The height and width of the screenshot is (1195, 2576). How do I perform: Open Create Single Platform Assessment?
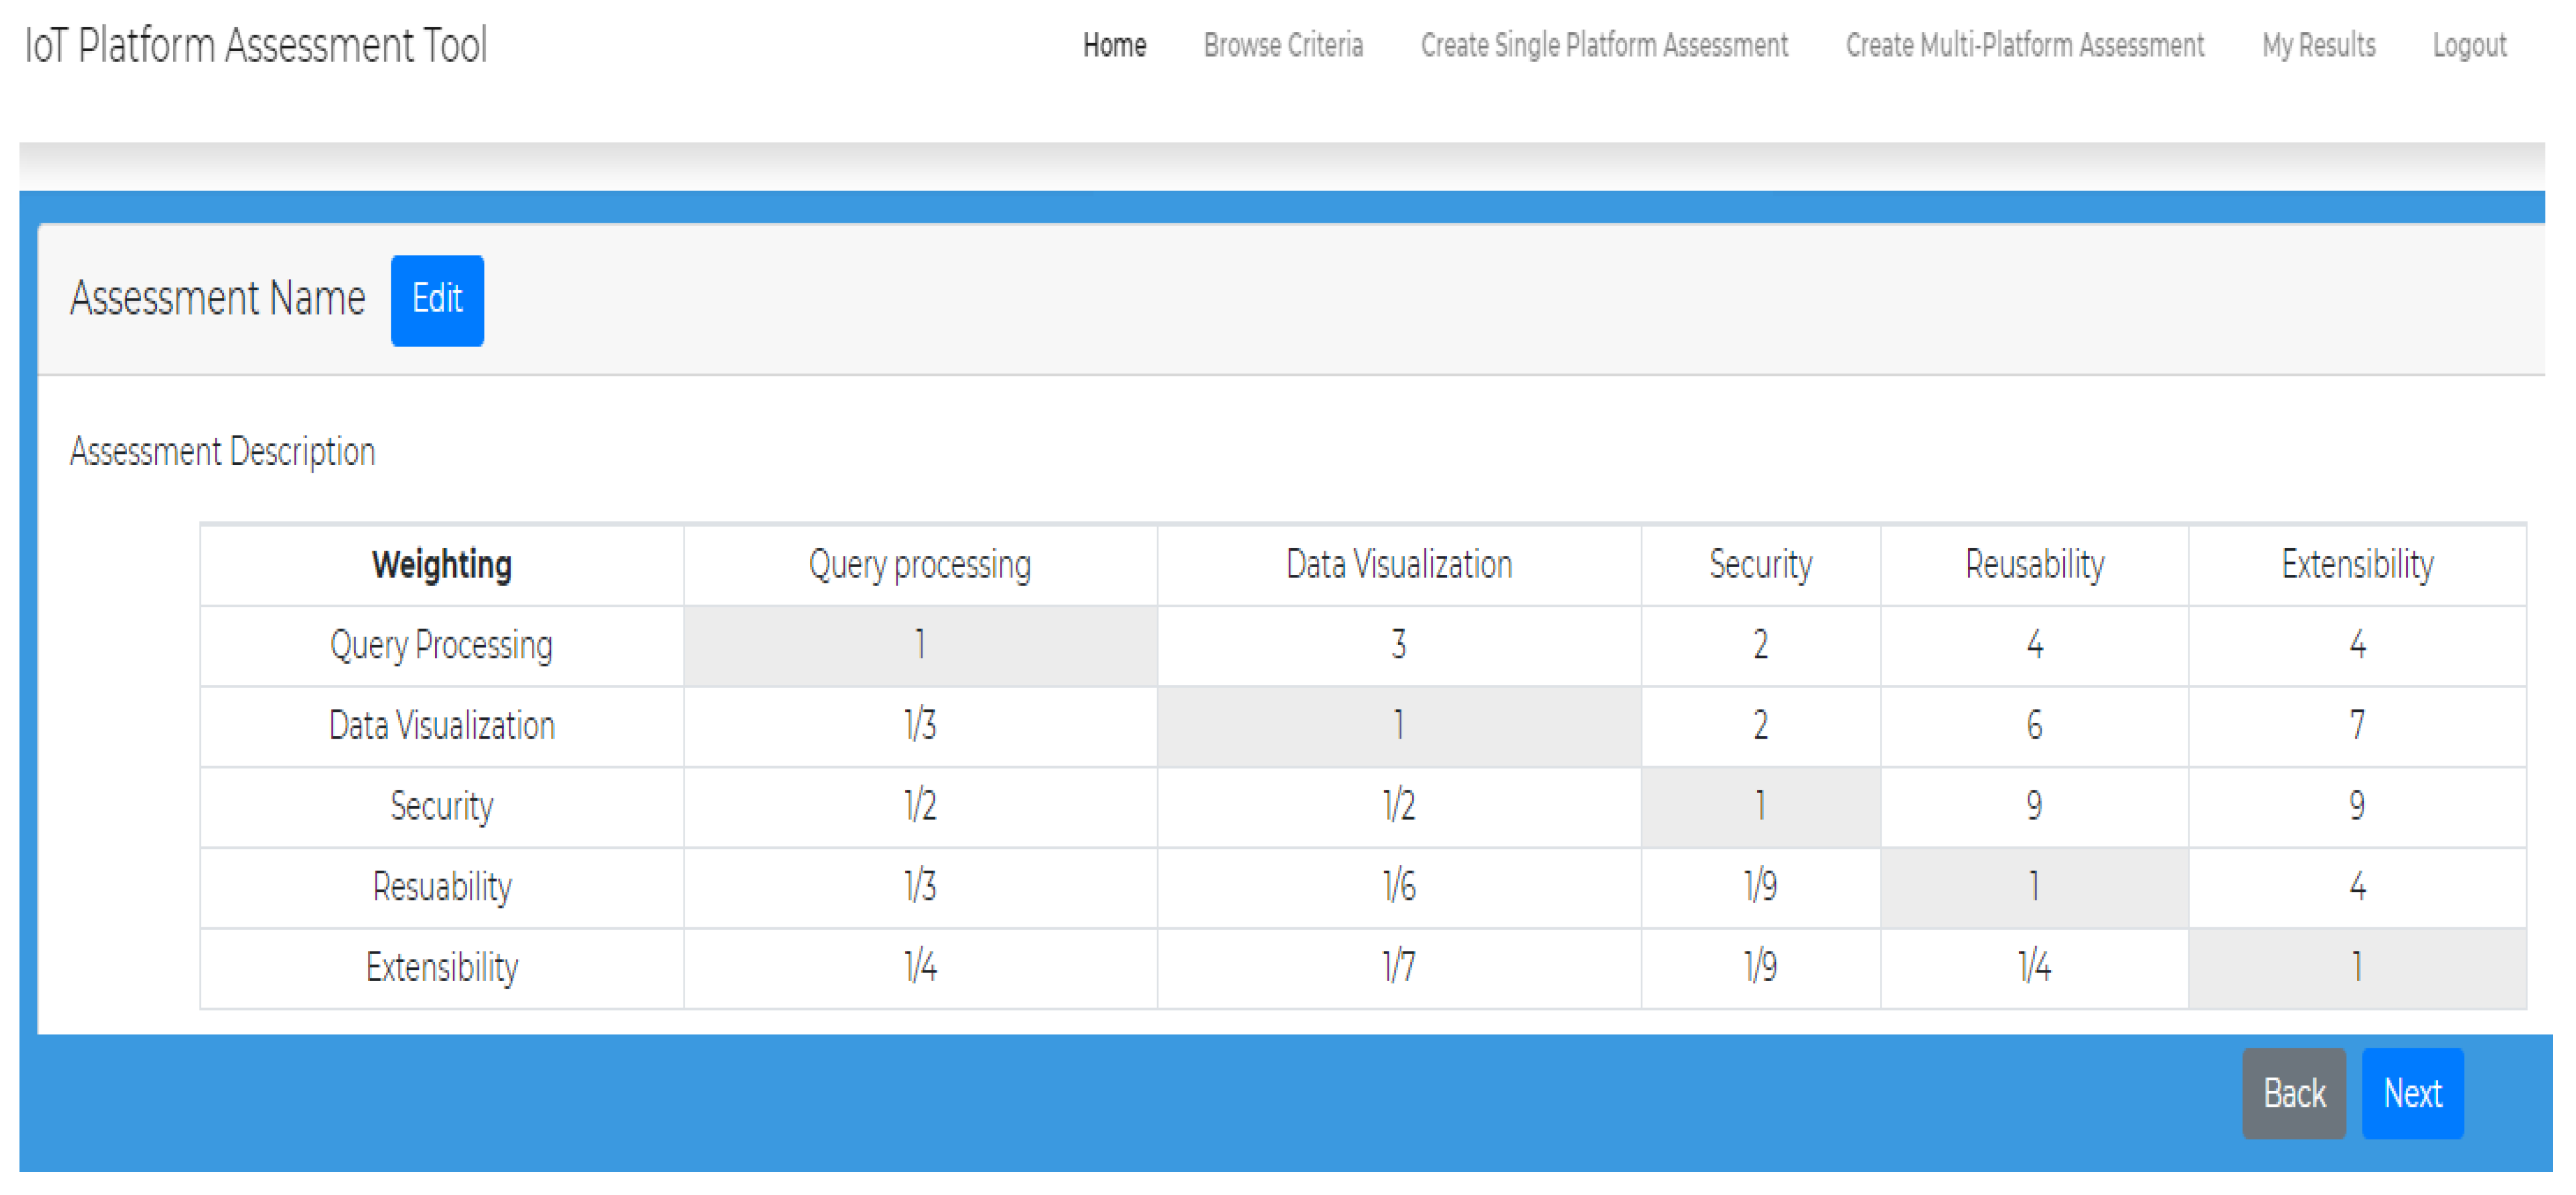[1604, 45]
